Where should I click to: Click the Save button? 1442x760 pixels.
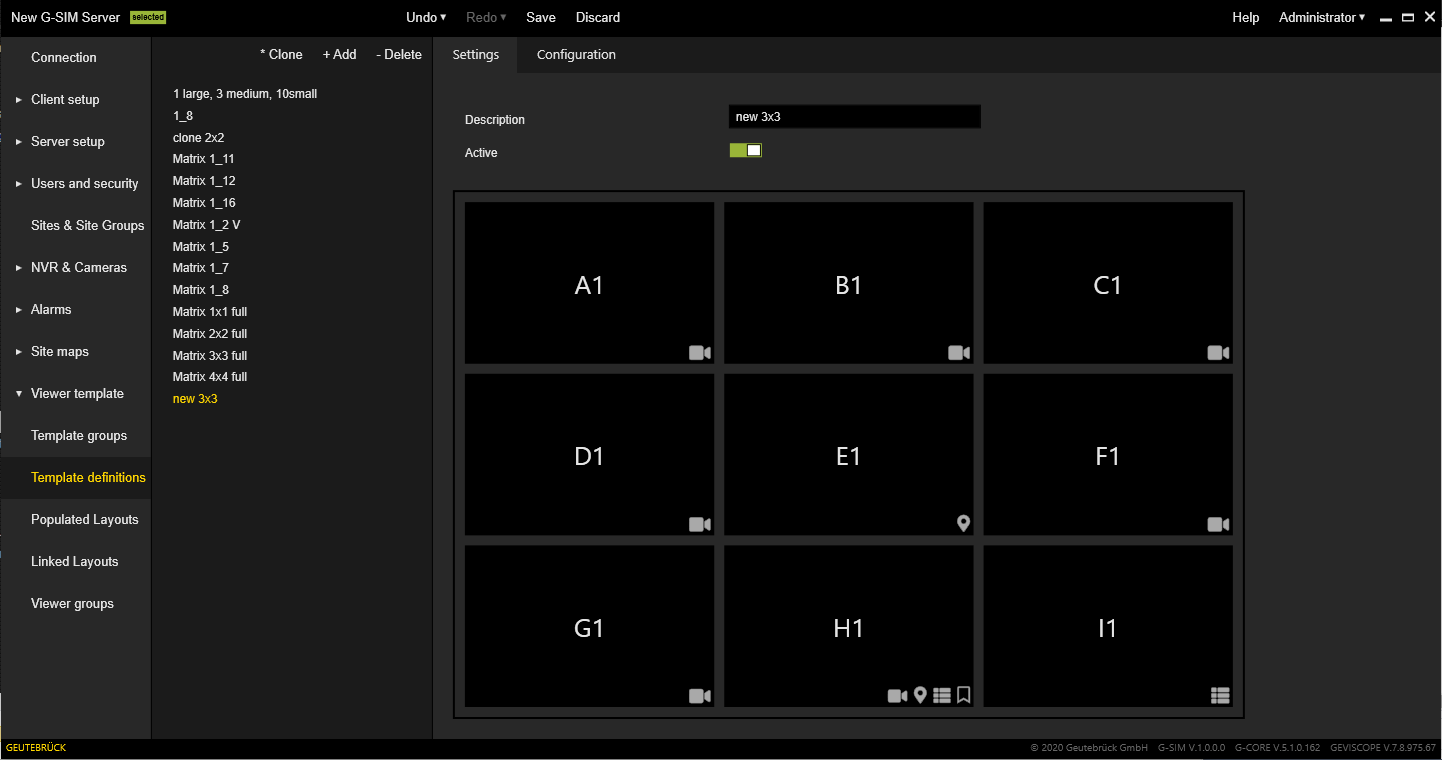pos(541,18)
